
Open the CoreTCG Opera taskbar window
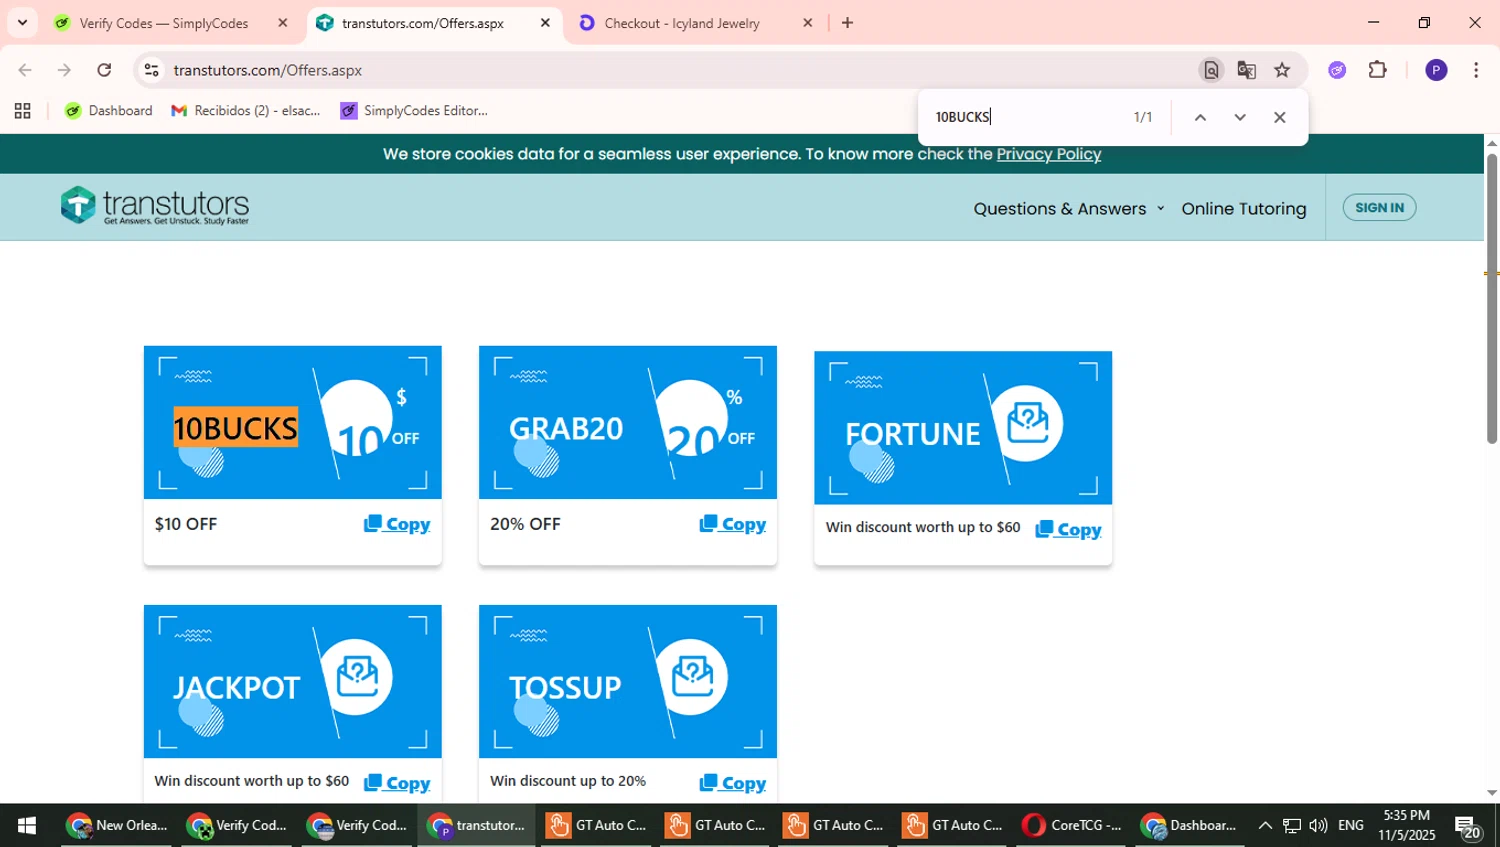1073,826
